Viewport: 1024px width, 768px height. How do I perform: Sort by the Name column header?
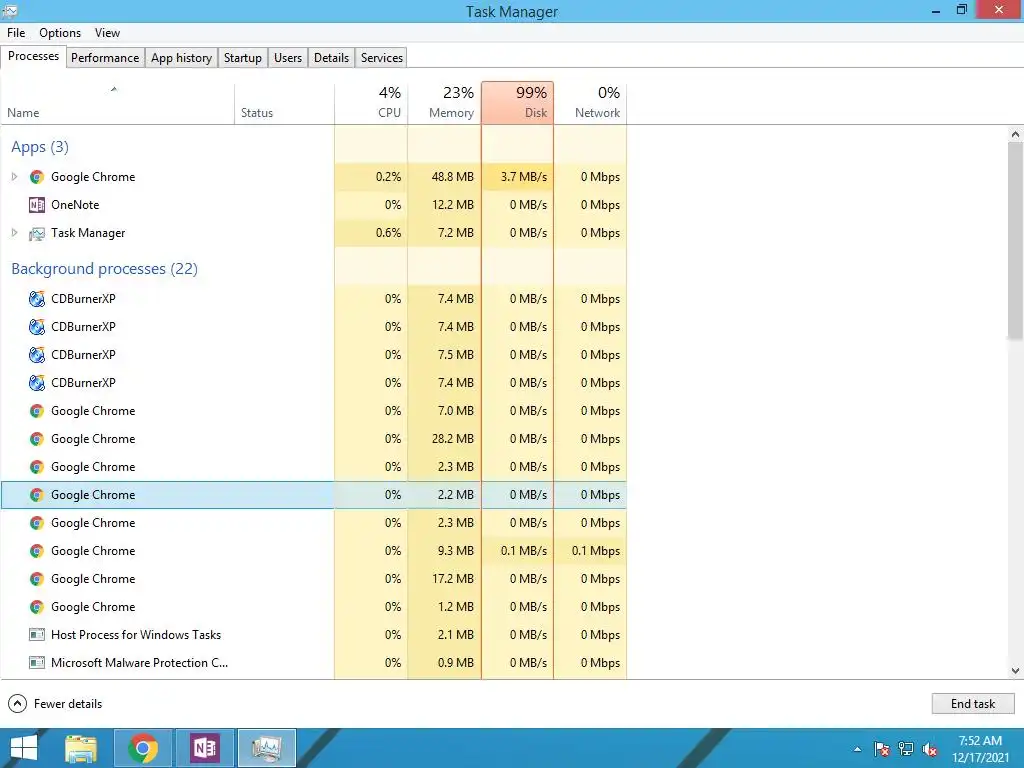[118, 103]
